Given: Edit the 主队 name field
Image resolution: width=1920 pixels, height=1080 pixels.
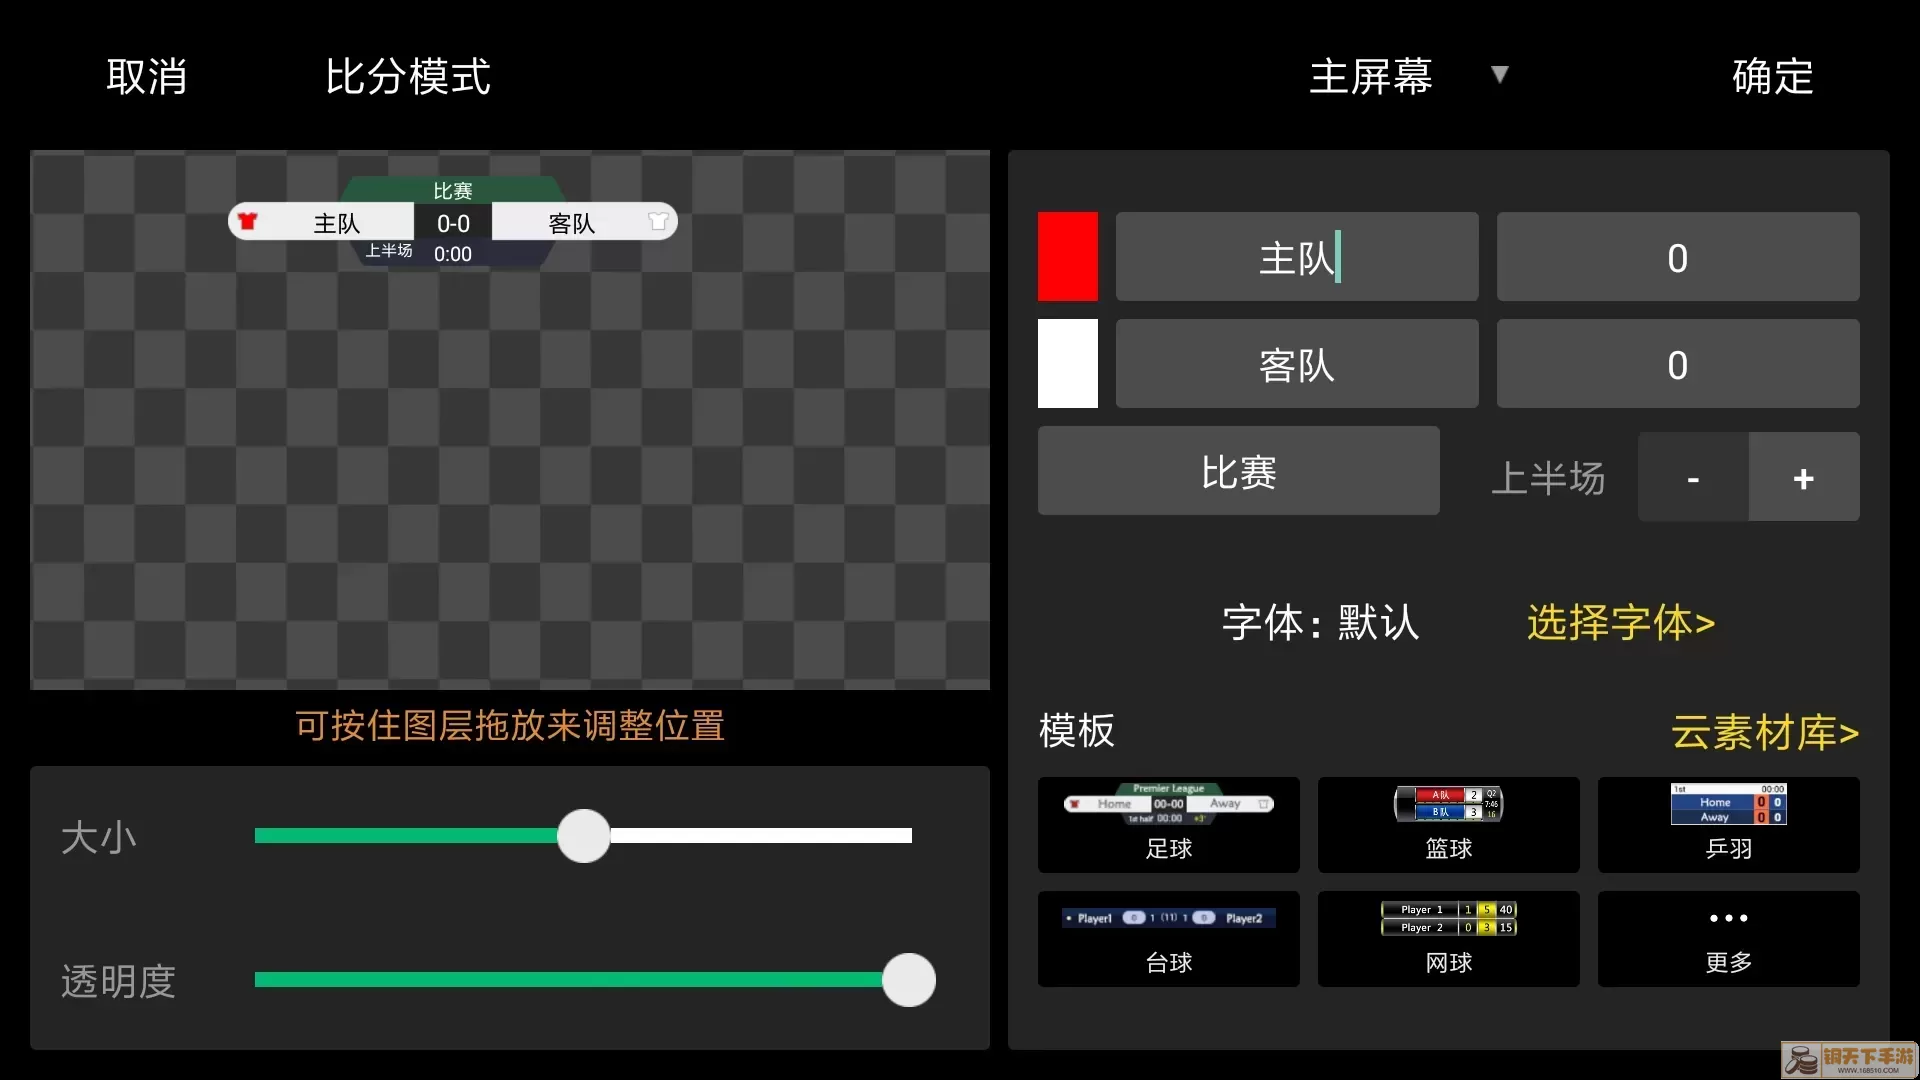Looking at the screenshot, I should click(1297, 256).
